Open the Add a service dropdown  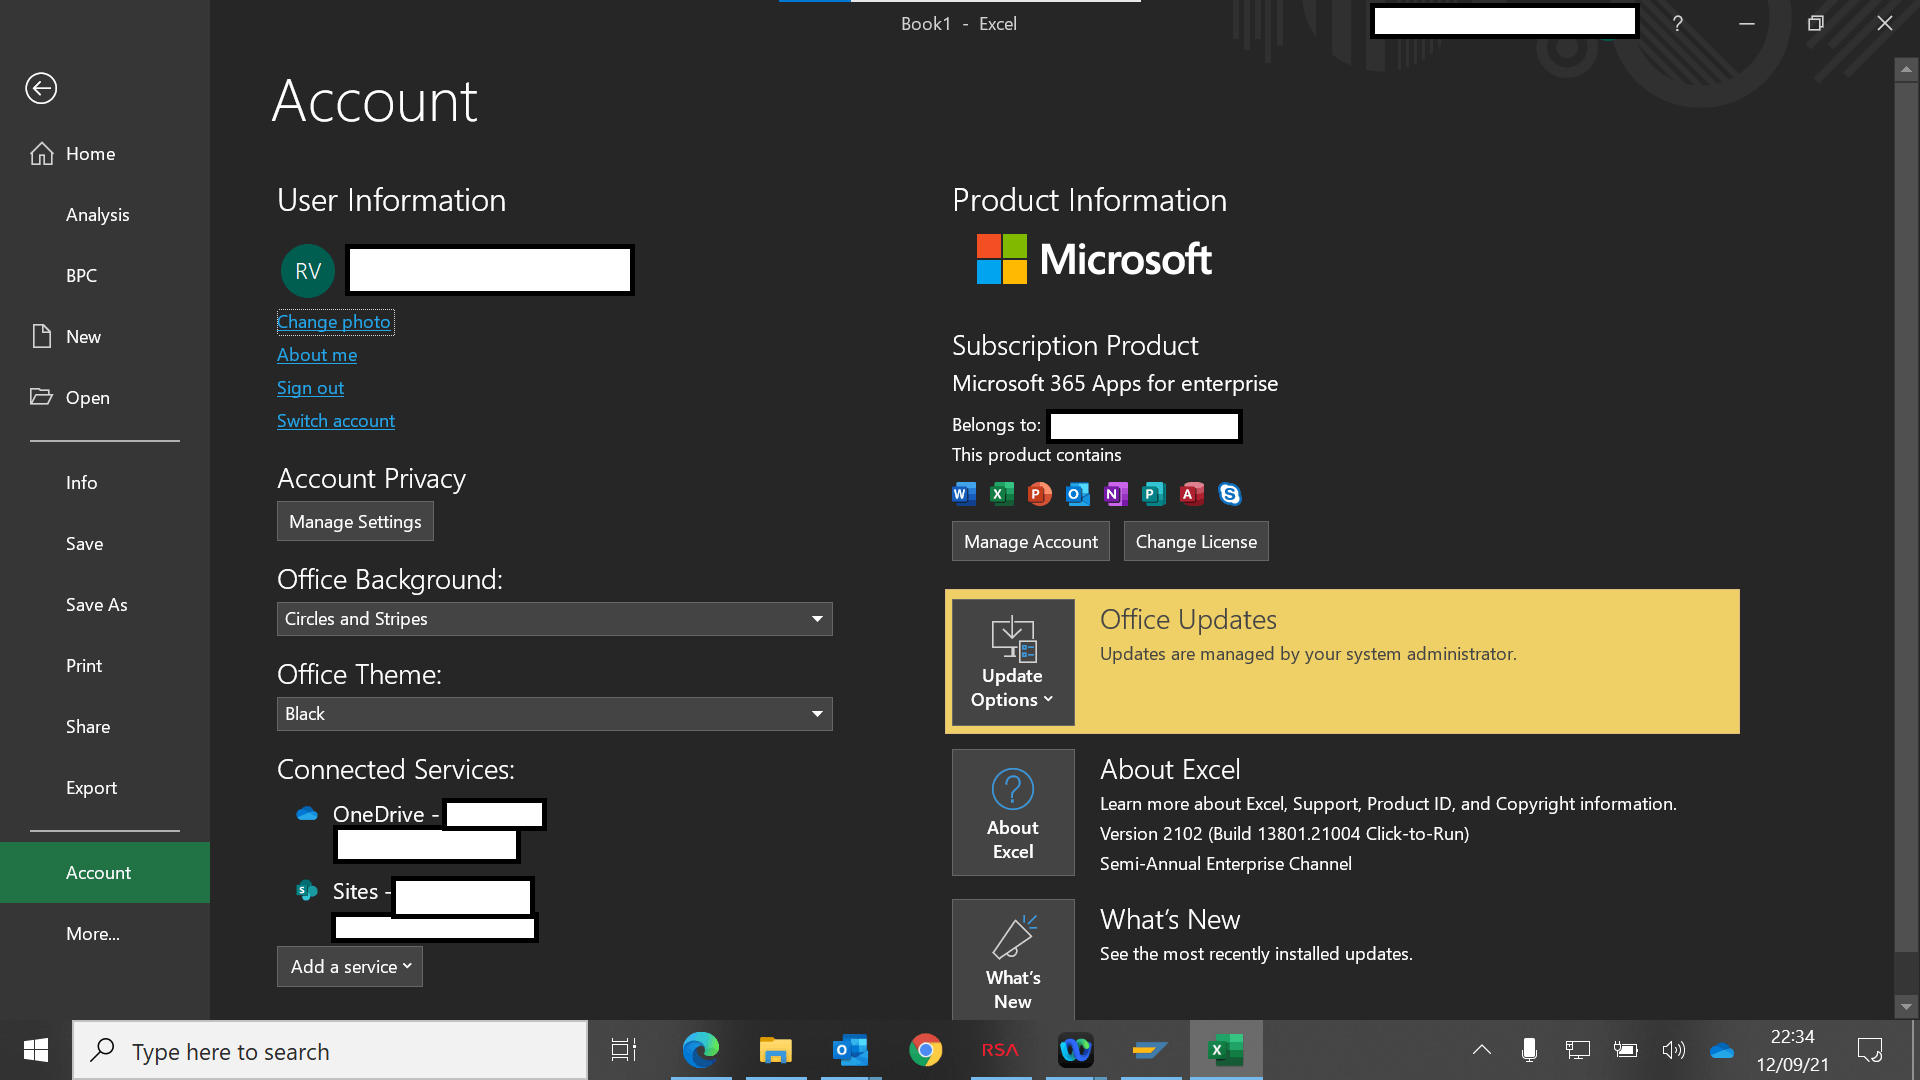point(350,967)
